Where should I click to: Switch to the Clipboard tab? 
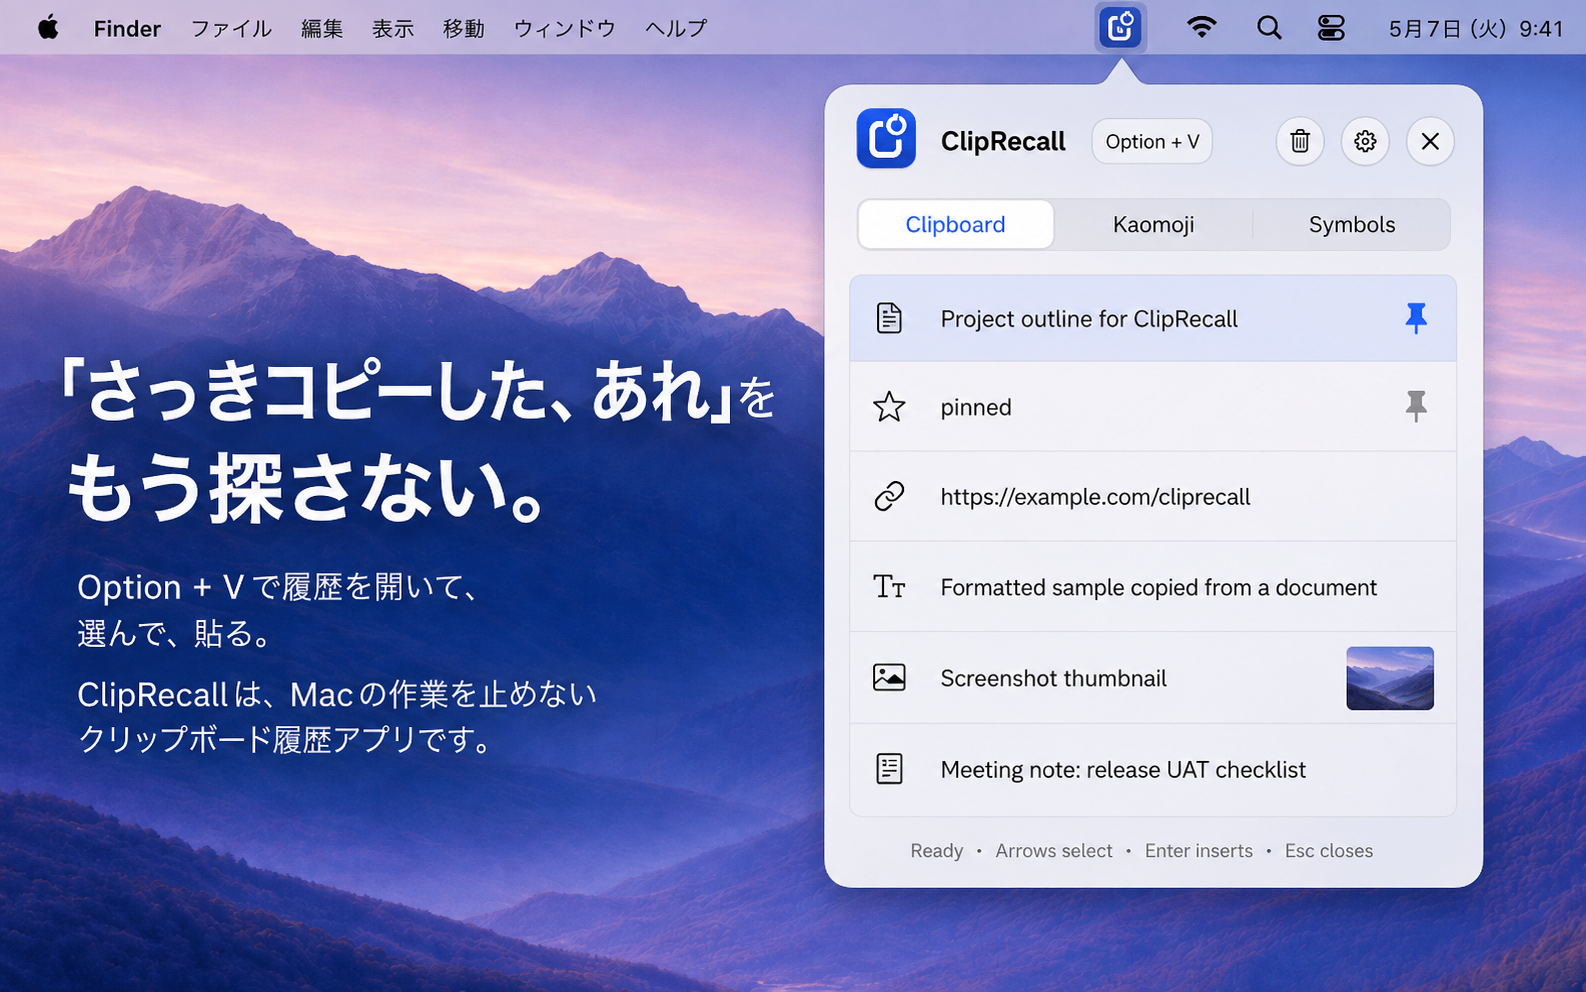pos(955,224)
